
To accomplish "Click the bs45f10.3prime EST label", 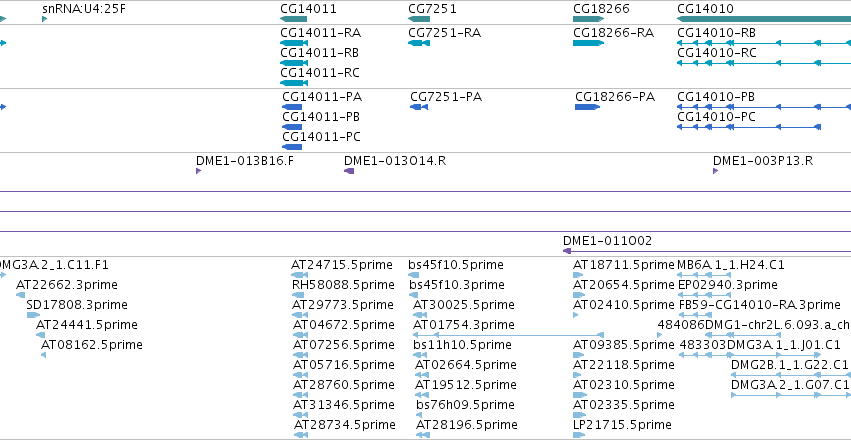I will coord(457,284).
